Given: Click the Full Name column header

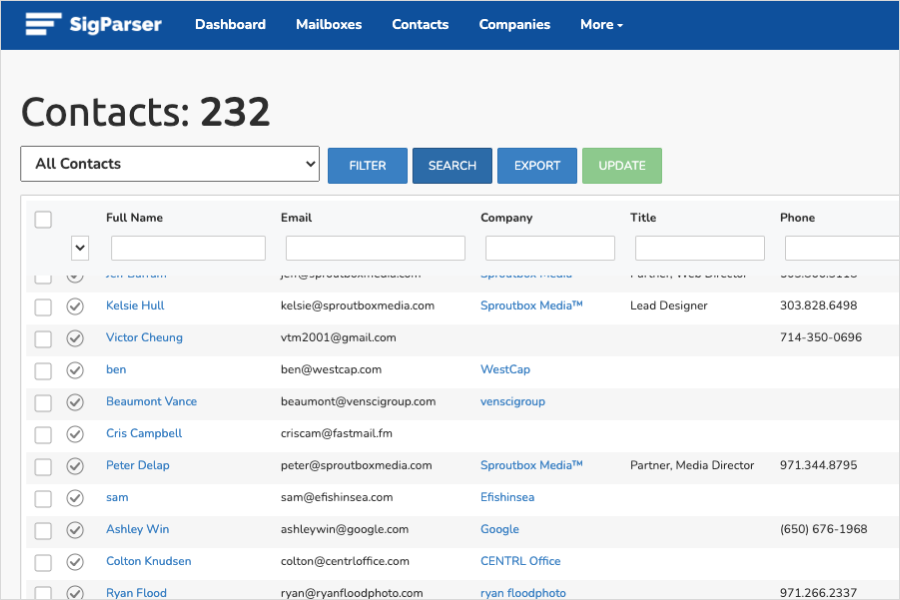Looking at the screenshot, I should point(134,218).
